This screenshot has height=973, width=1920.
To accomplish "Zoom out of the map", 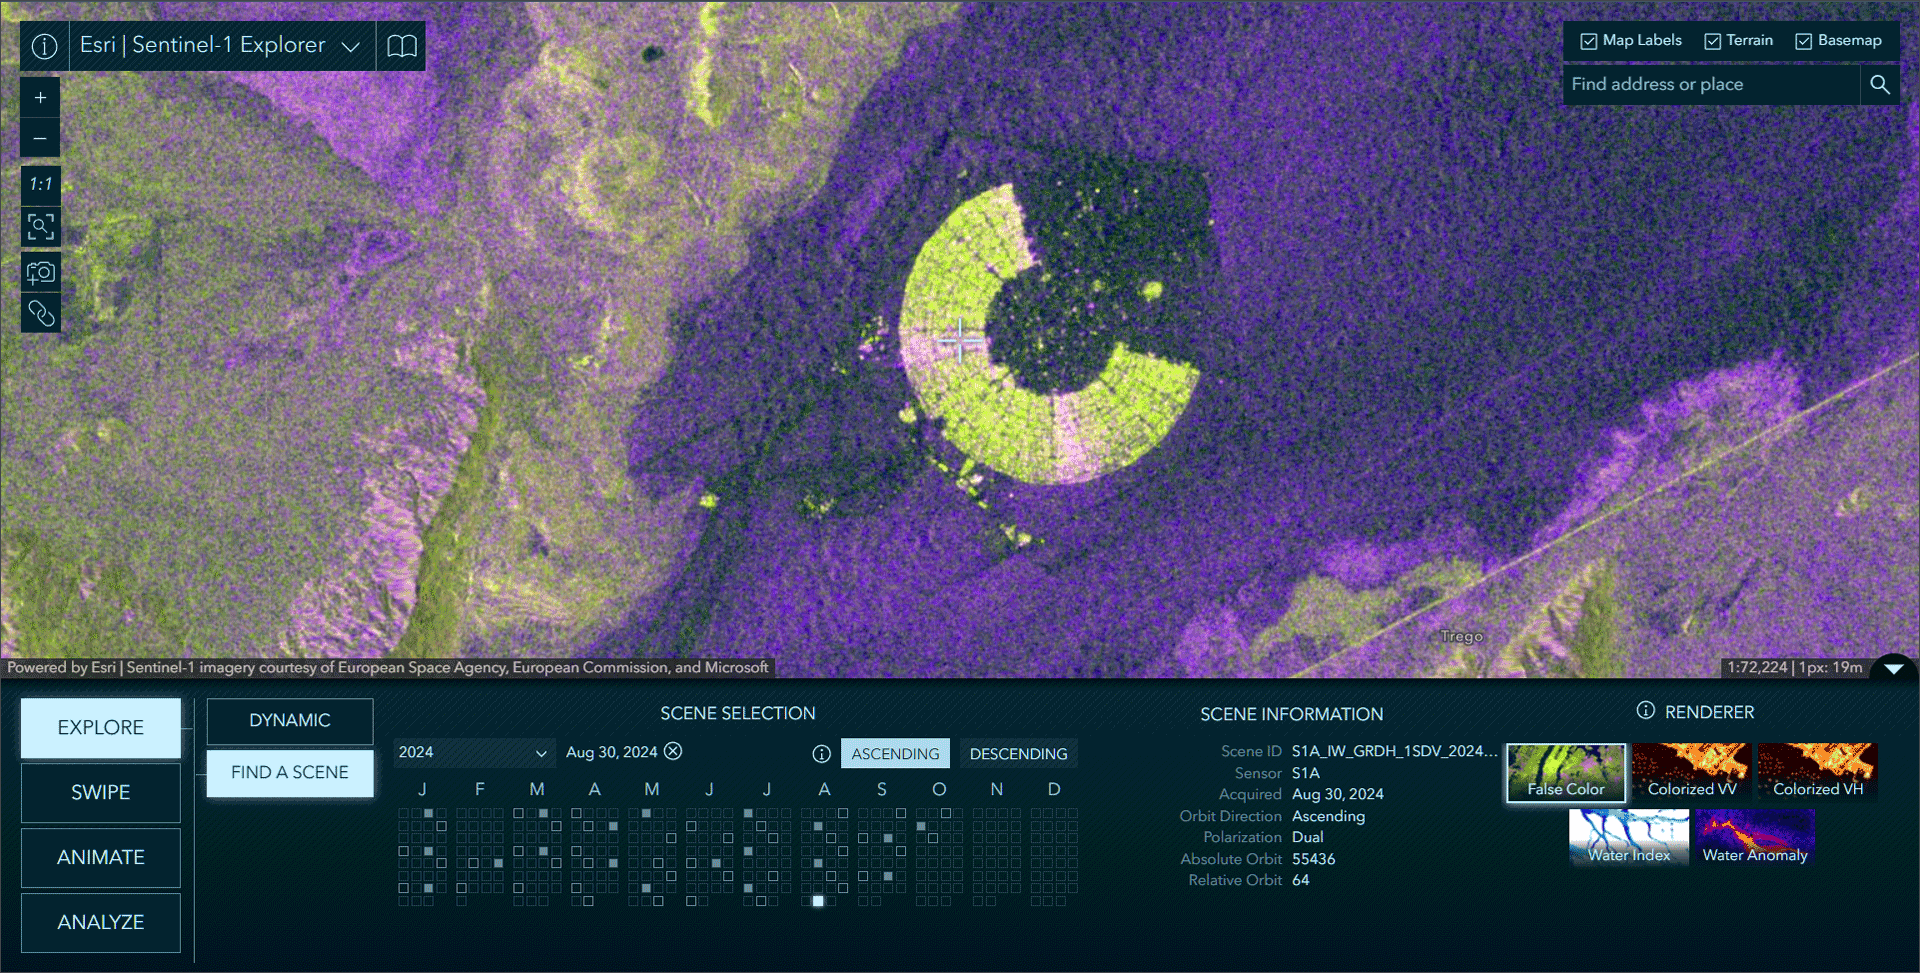I will tap(41, 139).
